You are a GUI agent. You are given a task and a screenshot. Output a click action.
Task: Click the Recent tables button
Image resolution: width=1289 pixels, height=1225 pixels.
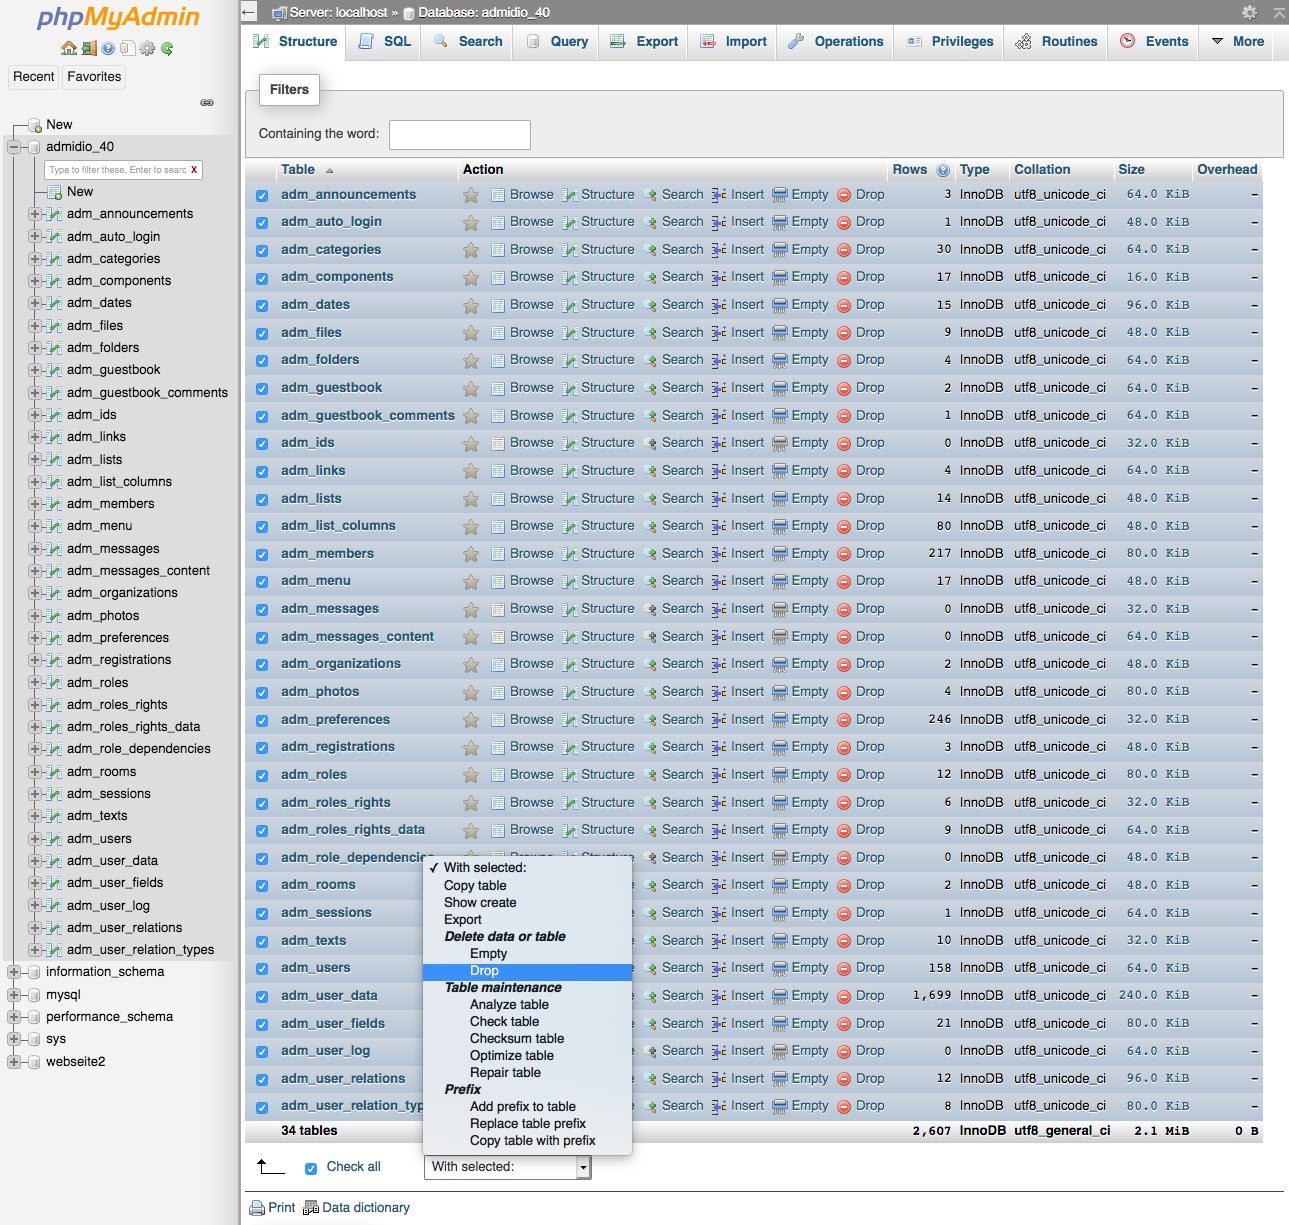tap(34, 77)
